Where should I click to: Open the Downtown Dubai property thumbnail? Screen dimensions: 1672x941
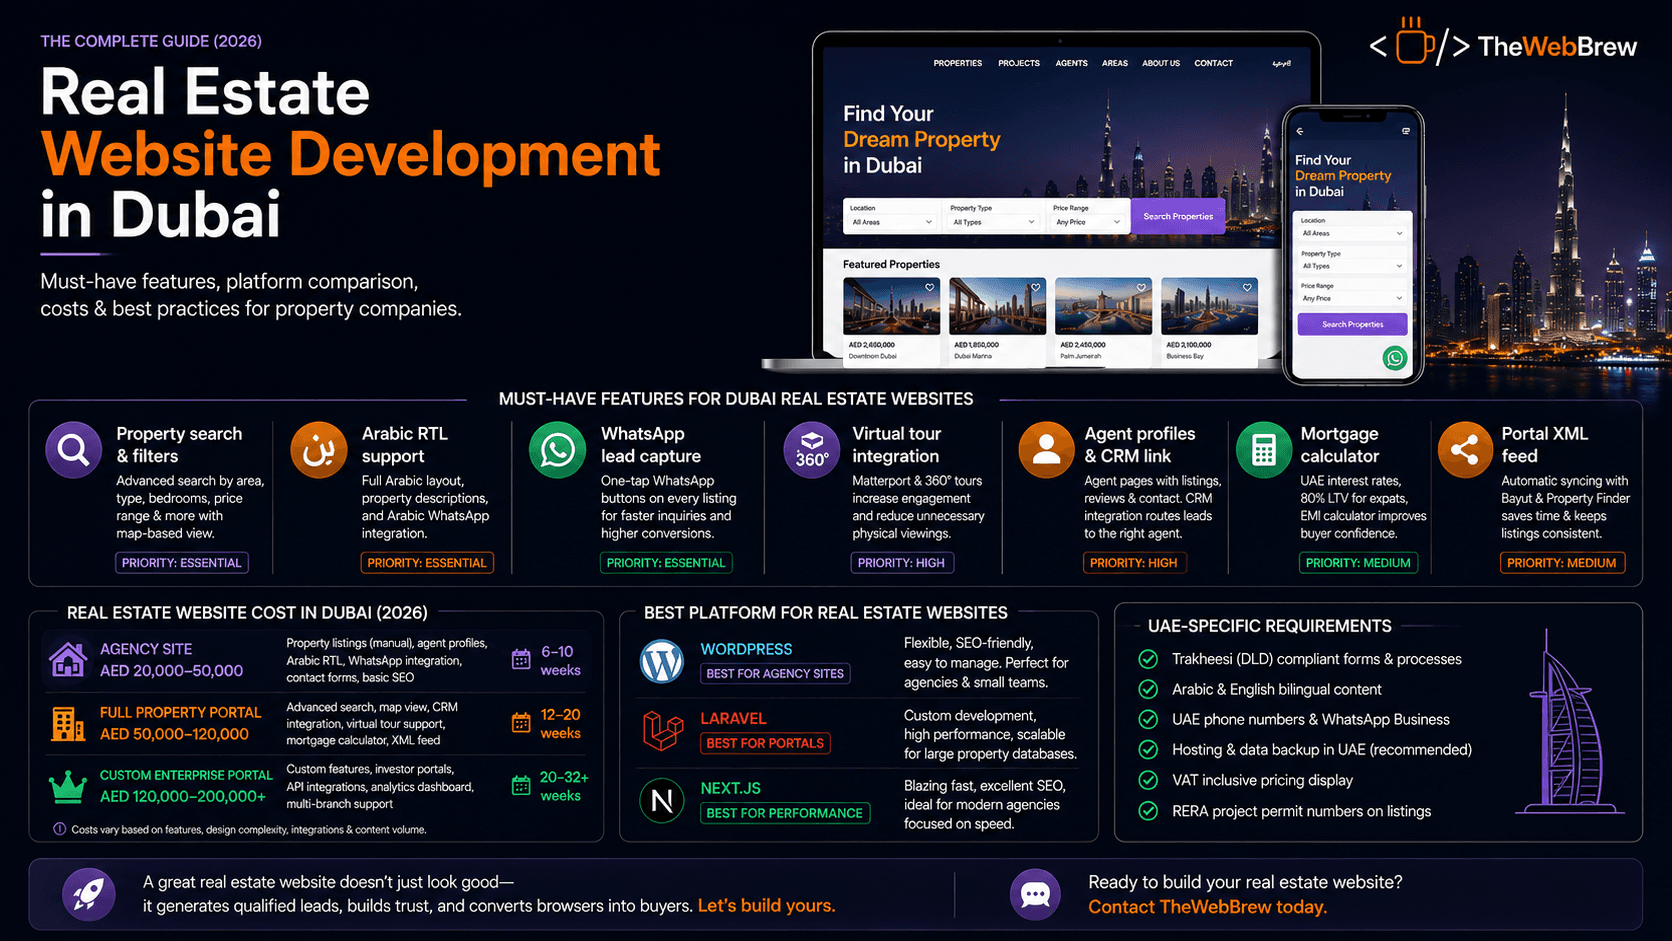(891, 306)
